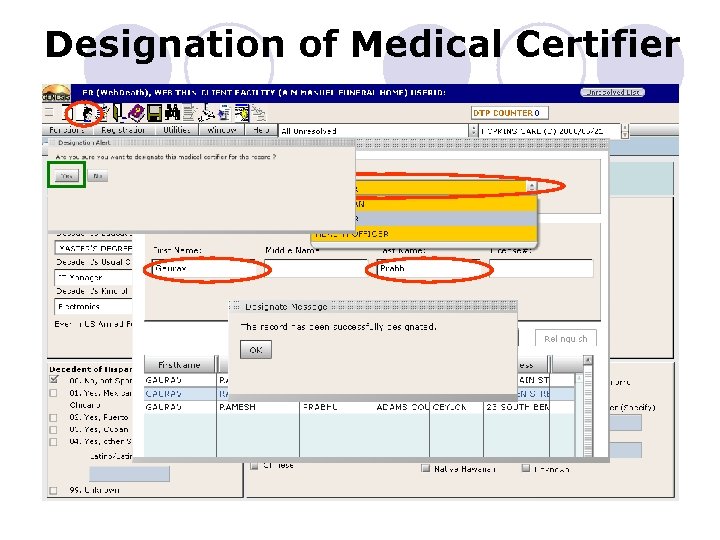Click the notepad with pencil toolbar icon

[x=104, y=113]
